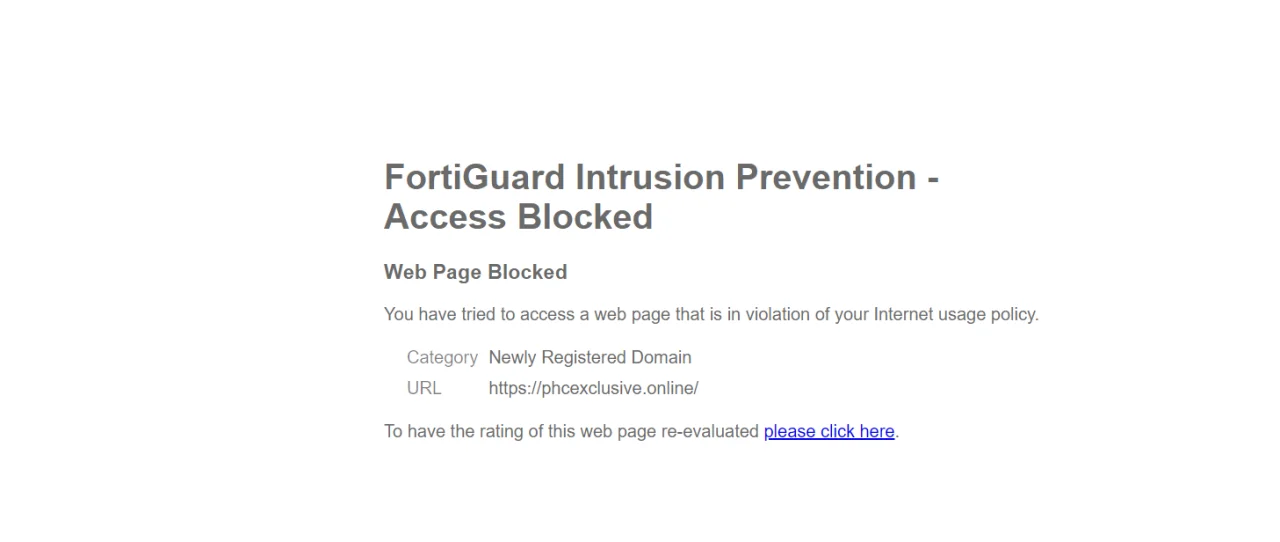Select the "Category" field label
Viewport: 1280px width, 542px height.
[x=442, y=357]
